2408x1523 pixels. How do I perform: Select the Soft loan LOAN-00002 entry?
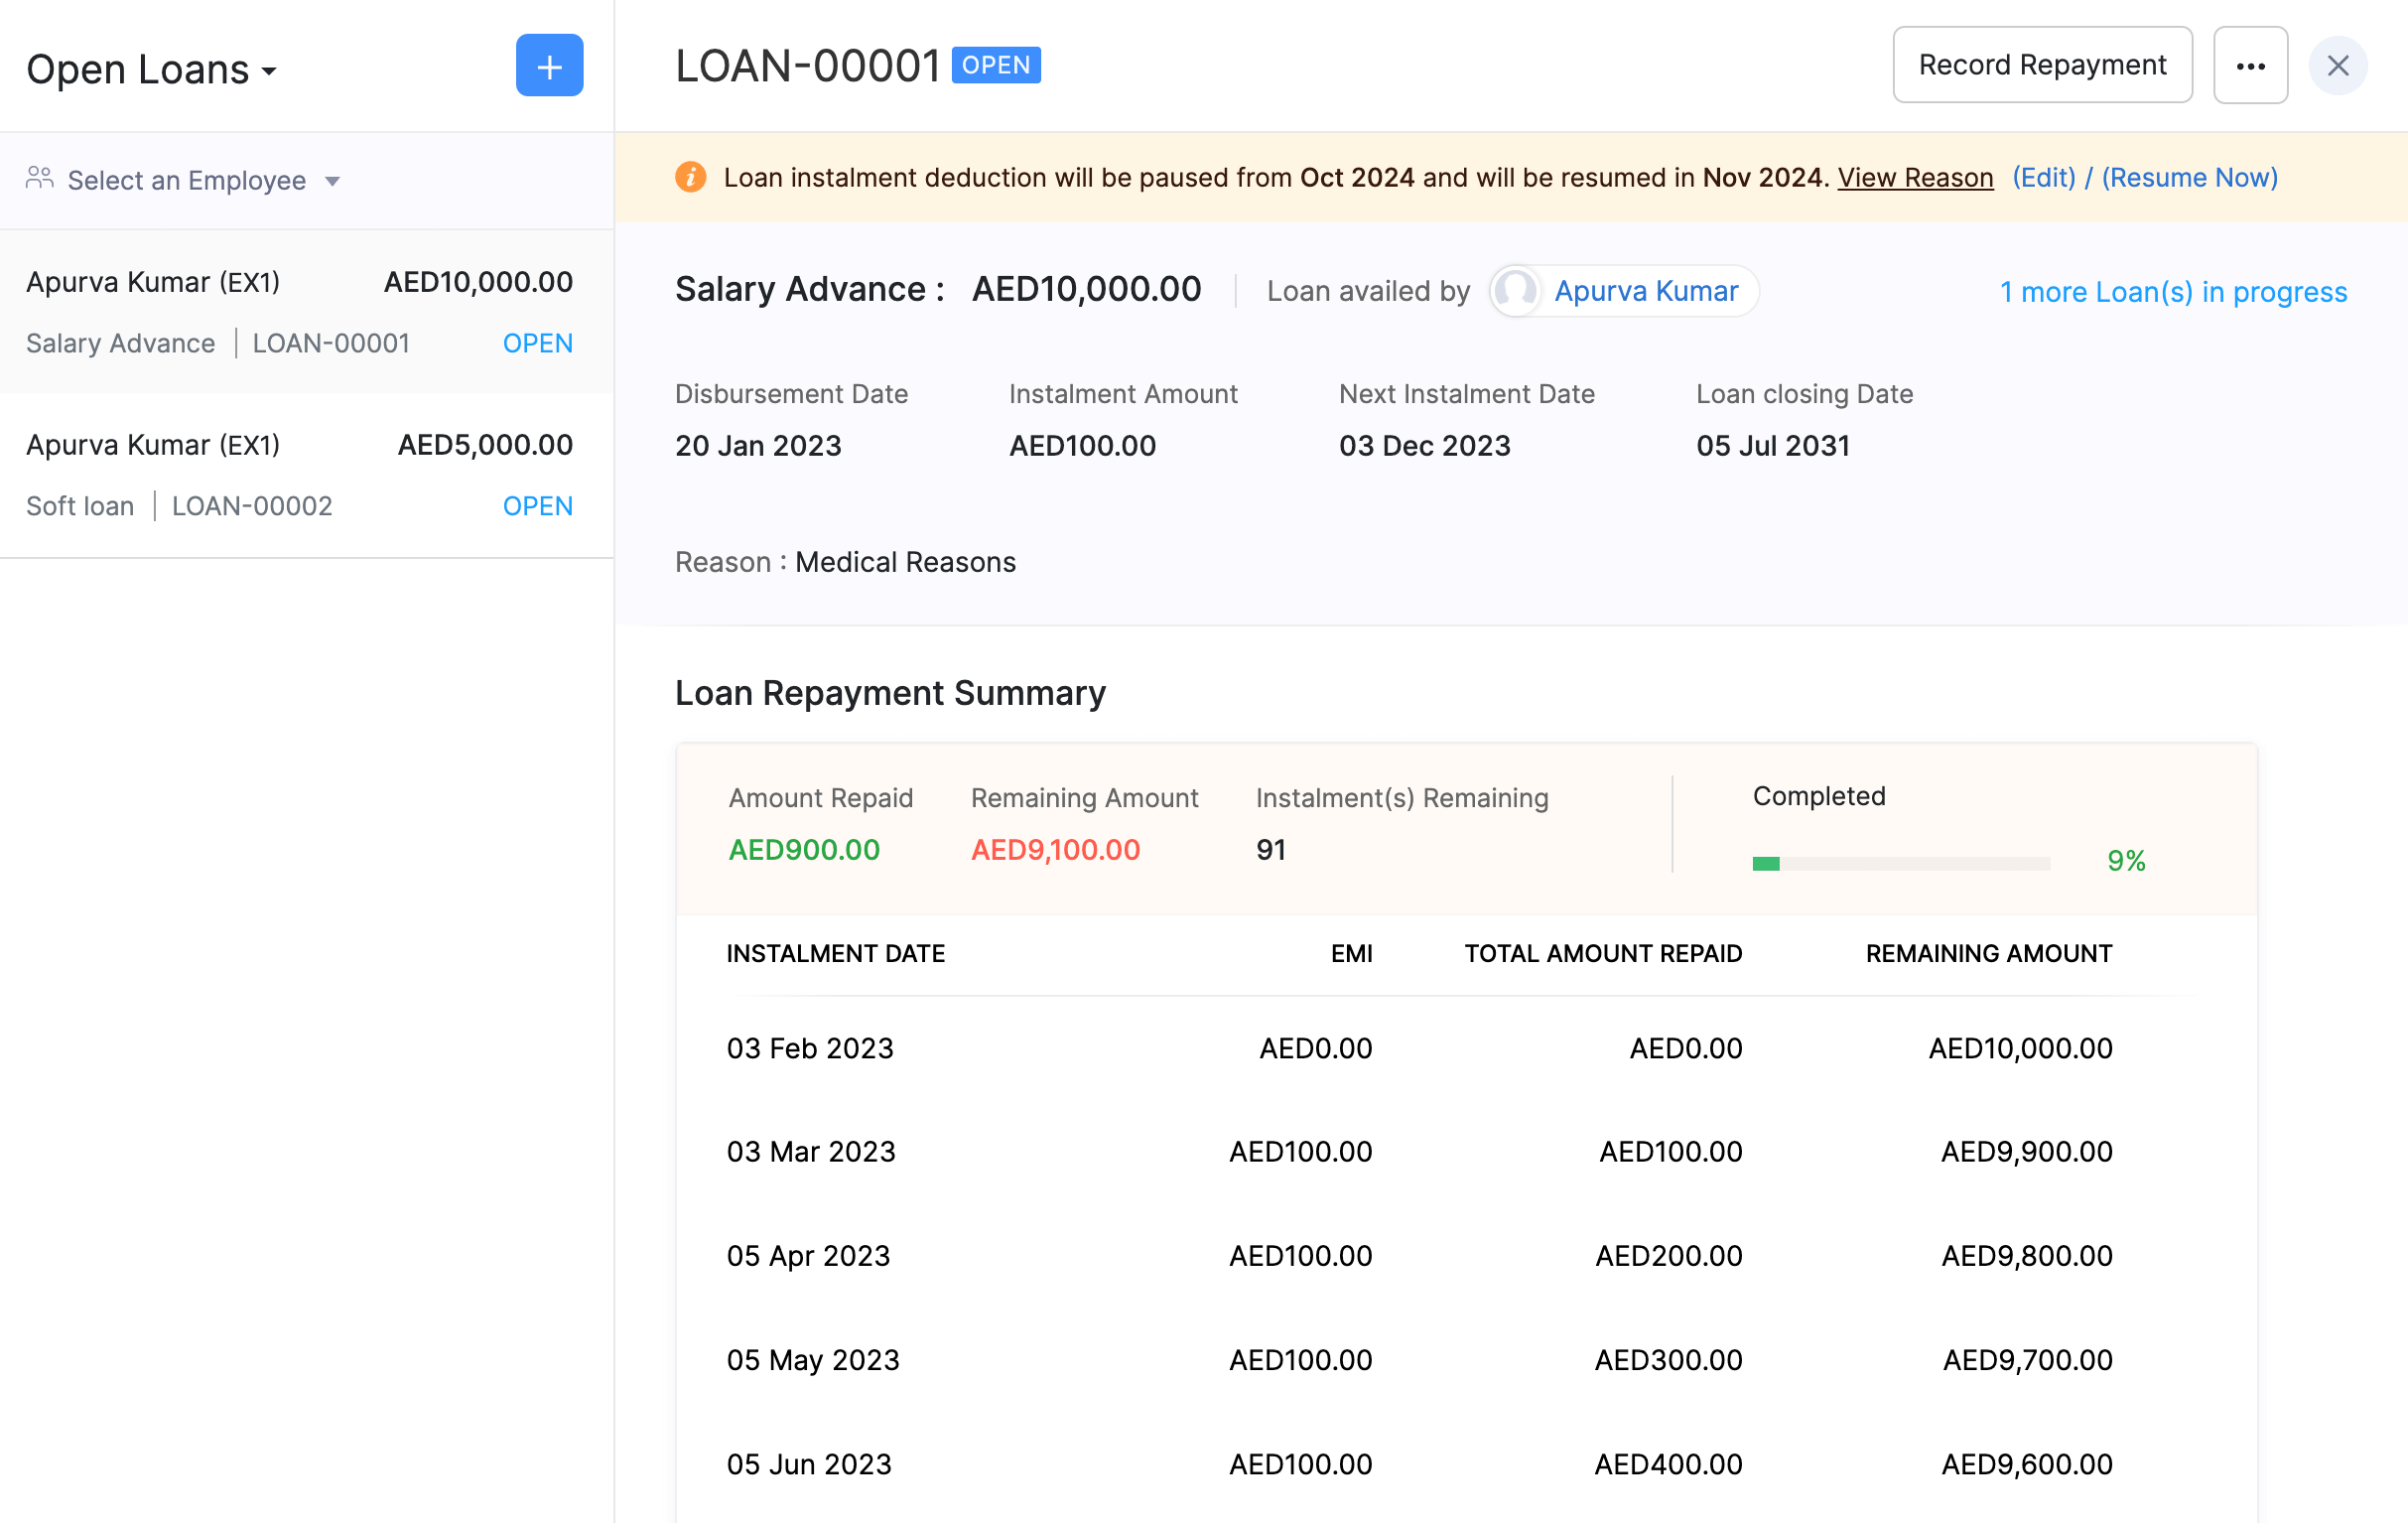(251, 506)
